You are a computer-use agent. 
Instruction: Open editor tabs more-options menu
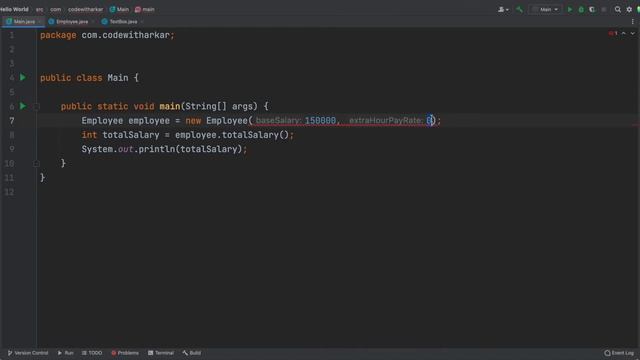pos(633,22)
